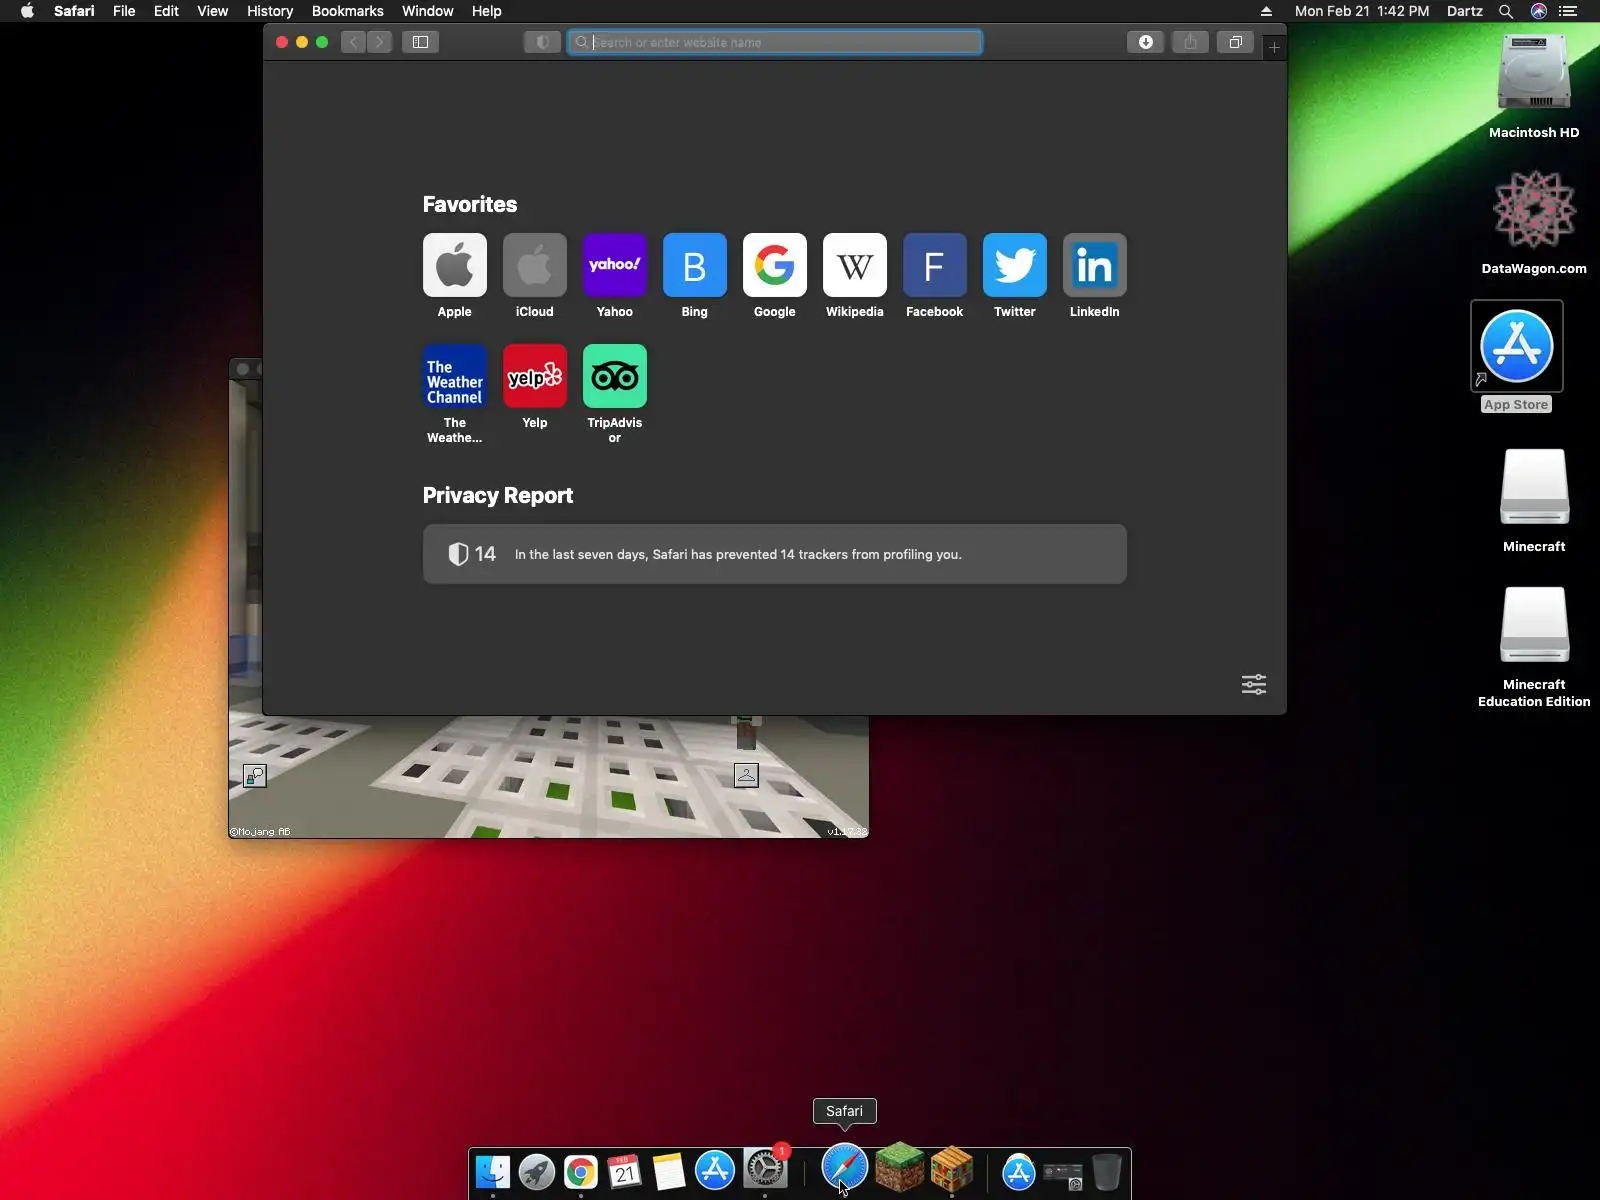
Task: Select the Minecraft Education Edition disk icon
Action: (x=1534, y=625)
